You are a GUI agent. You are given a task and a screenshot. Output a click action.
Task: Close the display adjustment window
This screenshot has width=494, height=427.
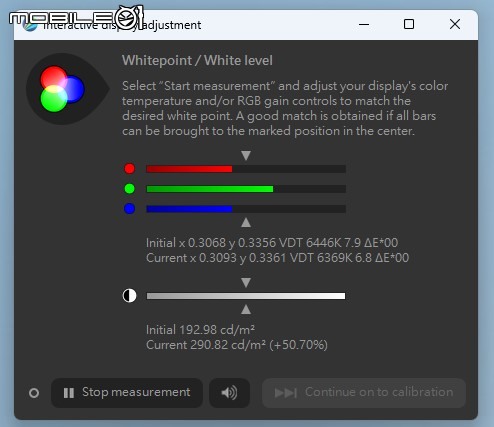tap(455, 24)
